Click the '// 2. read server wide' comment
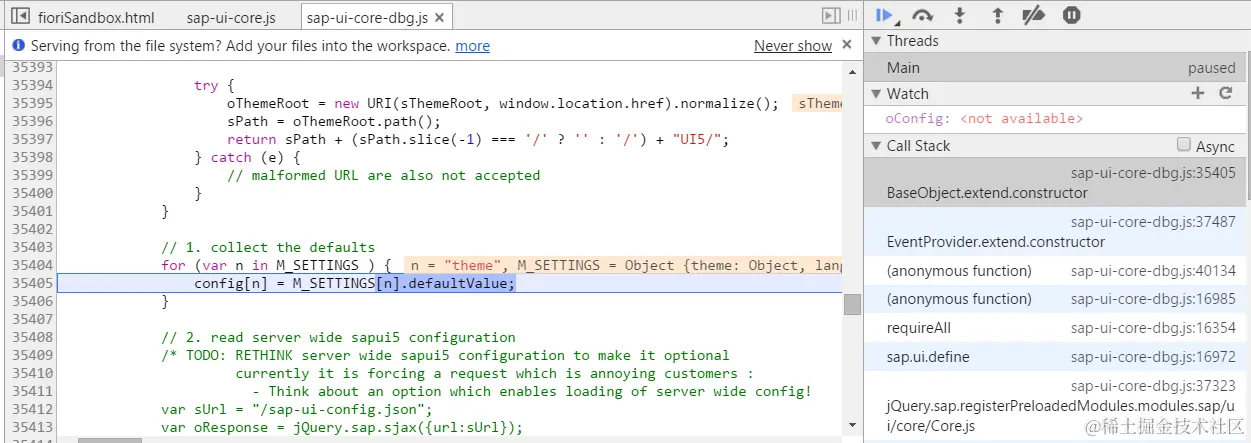The width and height of the screenshot is (1251, 443). pos(338,337)
